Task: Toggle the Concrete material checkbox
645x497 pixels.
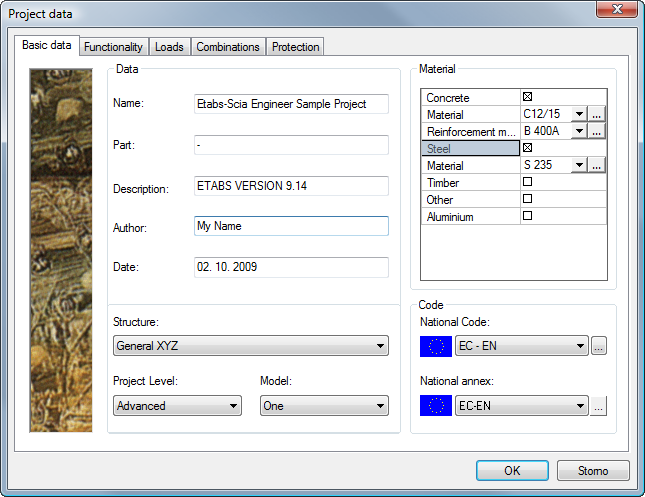Action: pyautogui.click(x=527, y=97)
